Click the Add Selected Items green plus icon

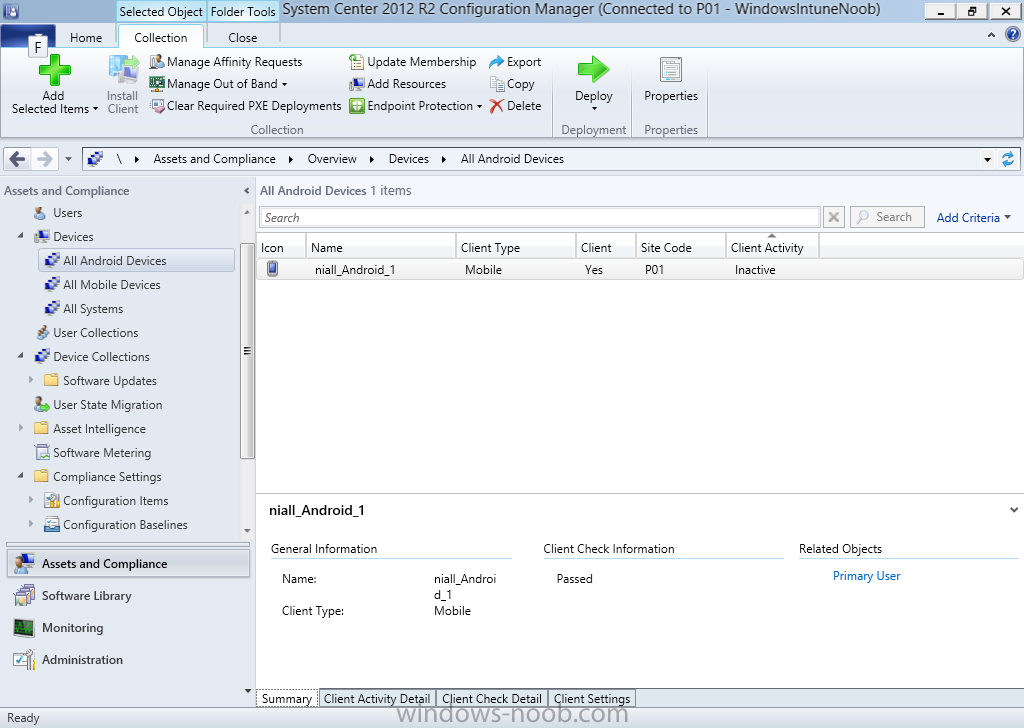click(54, 70)
